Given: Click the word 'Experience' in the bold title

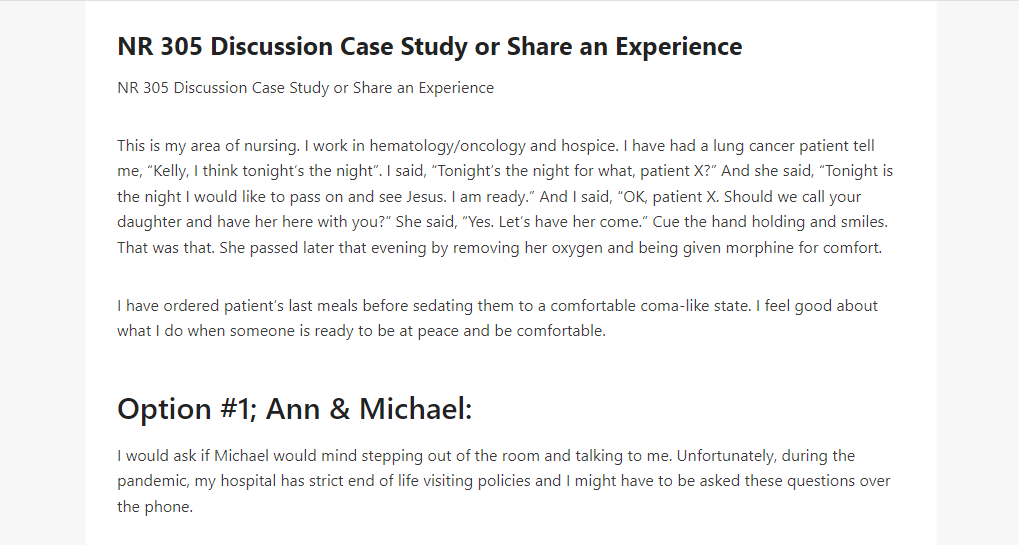Looking at the screenshot, I should [x=678, y=47].
